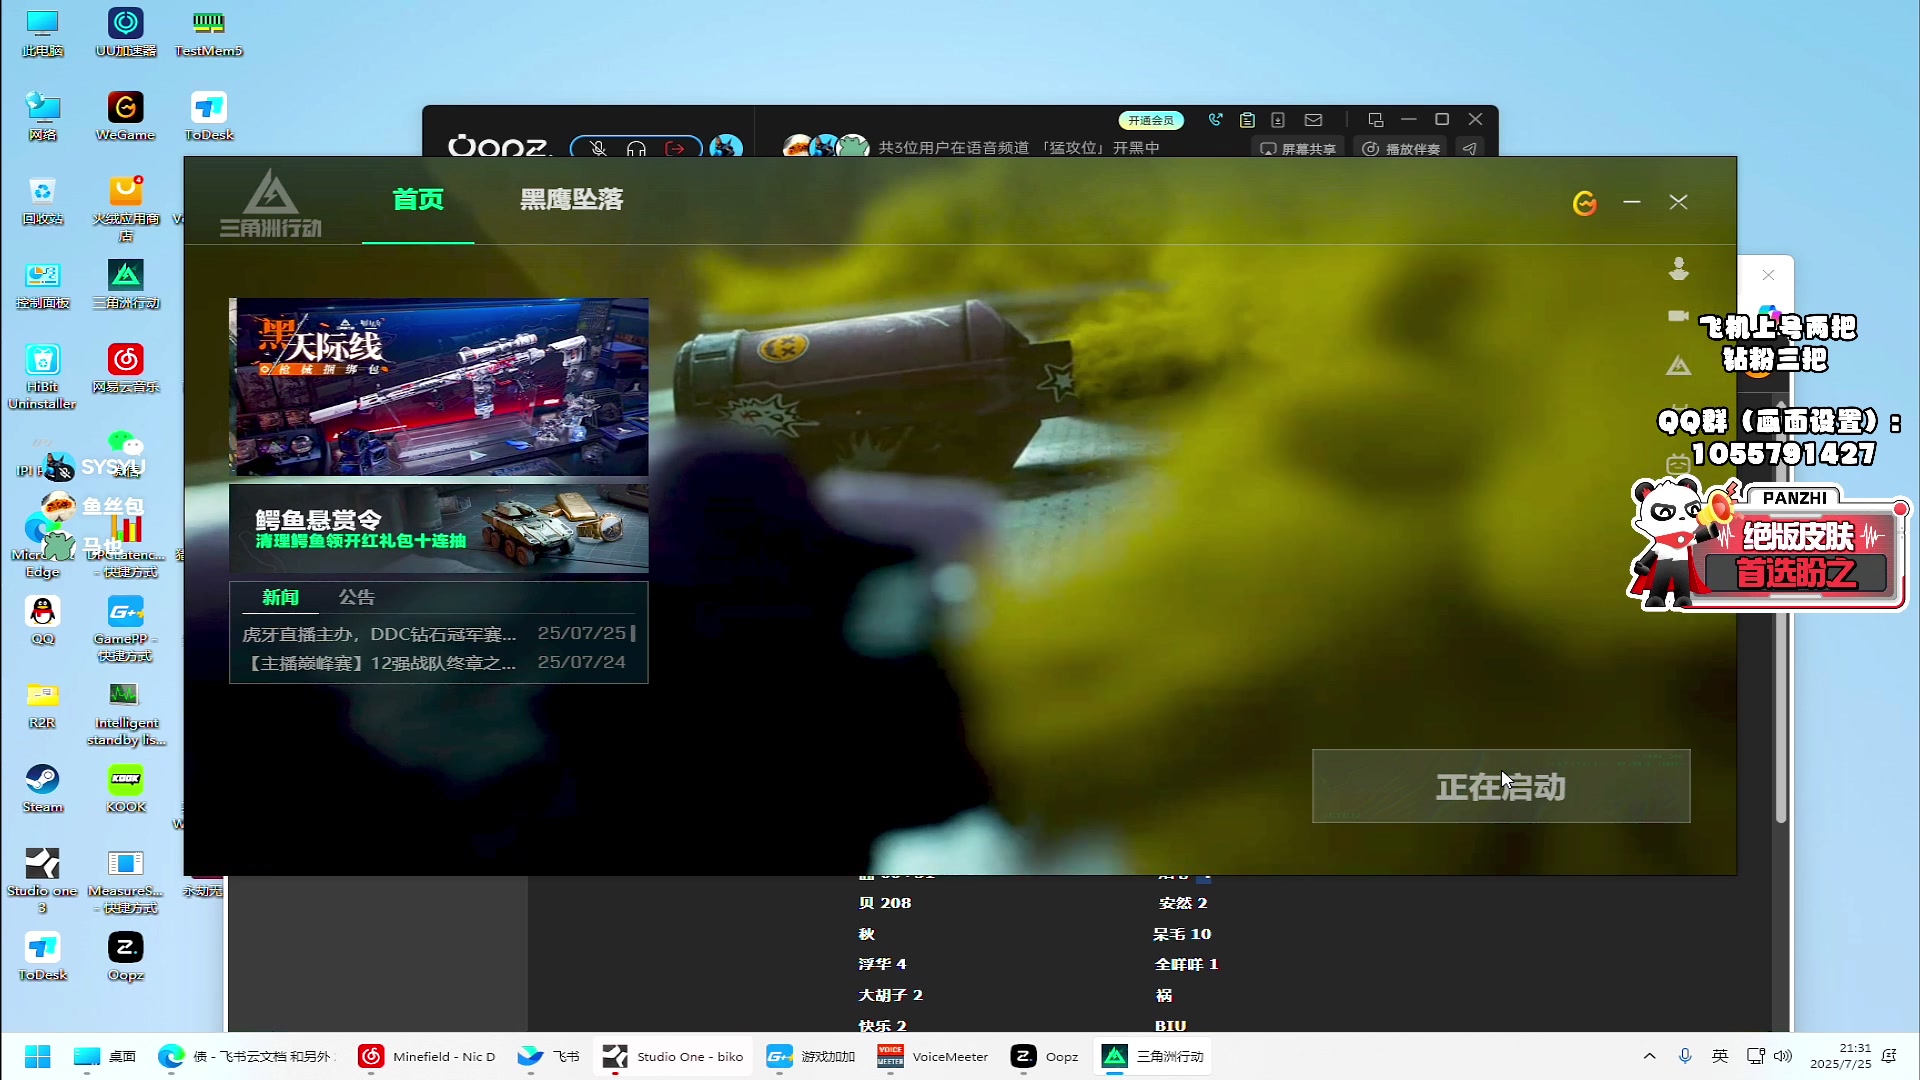Open the download icon in Oopz toolbar
Screen dimensions: 1920x1080
pyautogui.click(x=1278, y=120)
